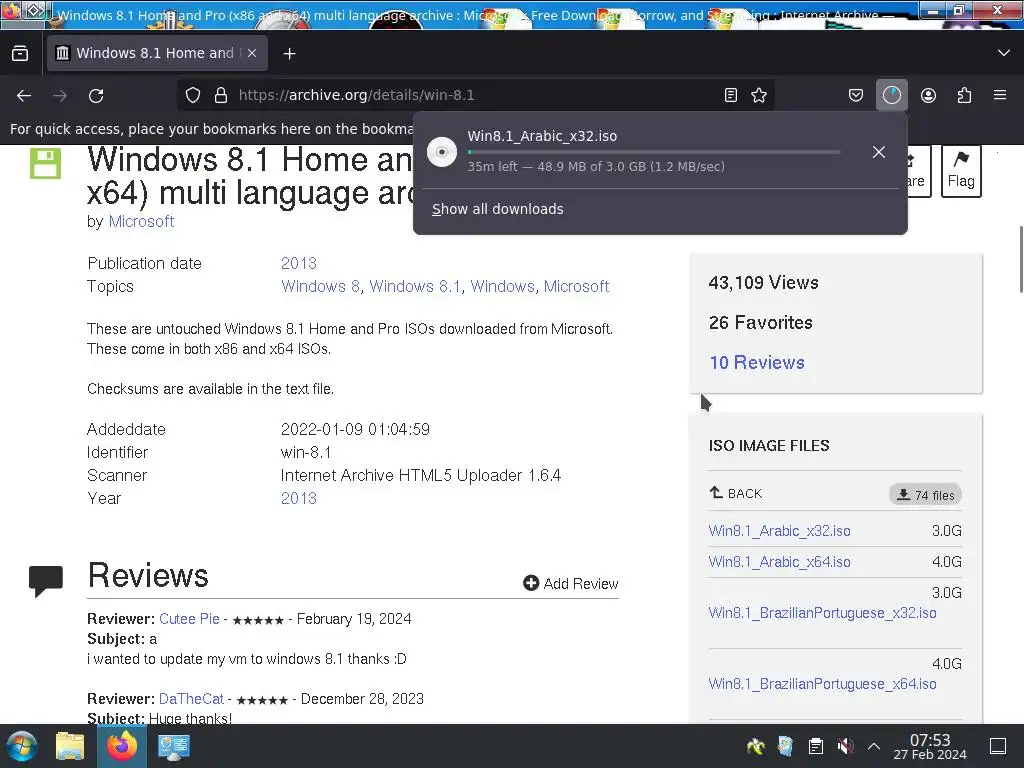Download Win8.1_BrazilianPortuguese_x64.iso
Viewport: 1024px width, 768px height.
822,684
